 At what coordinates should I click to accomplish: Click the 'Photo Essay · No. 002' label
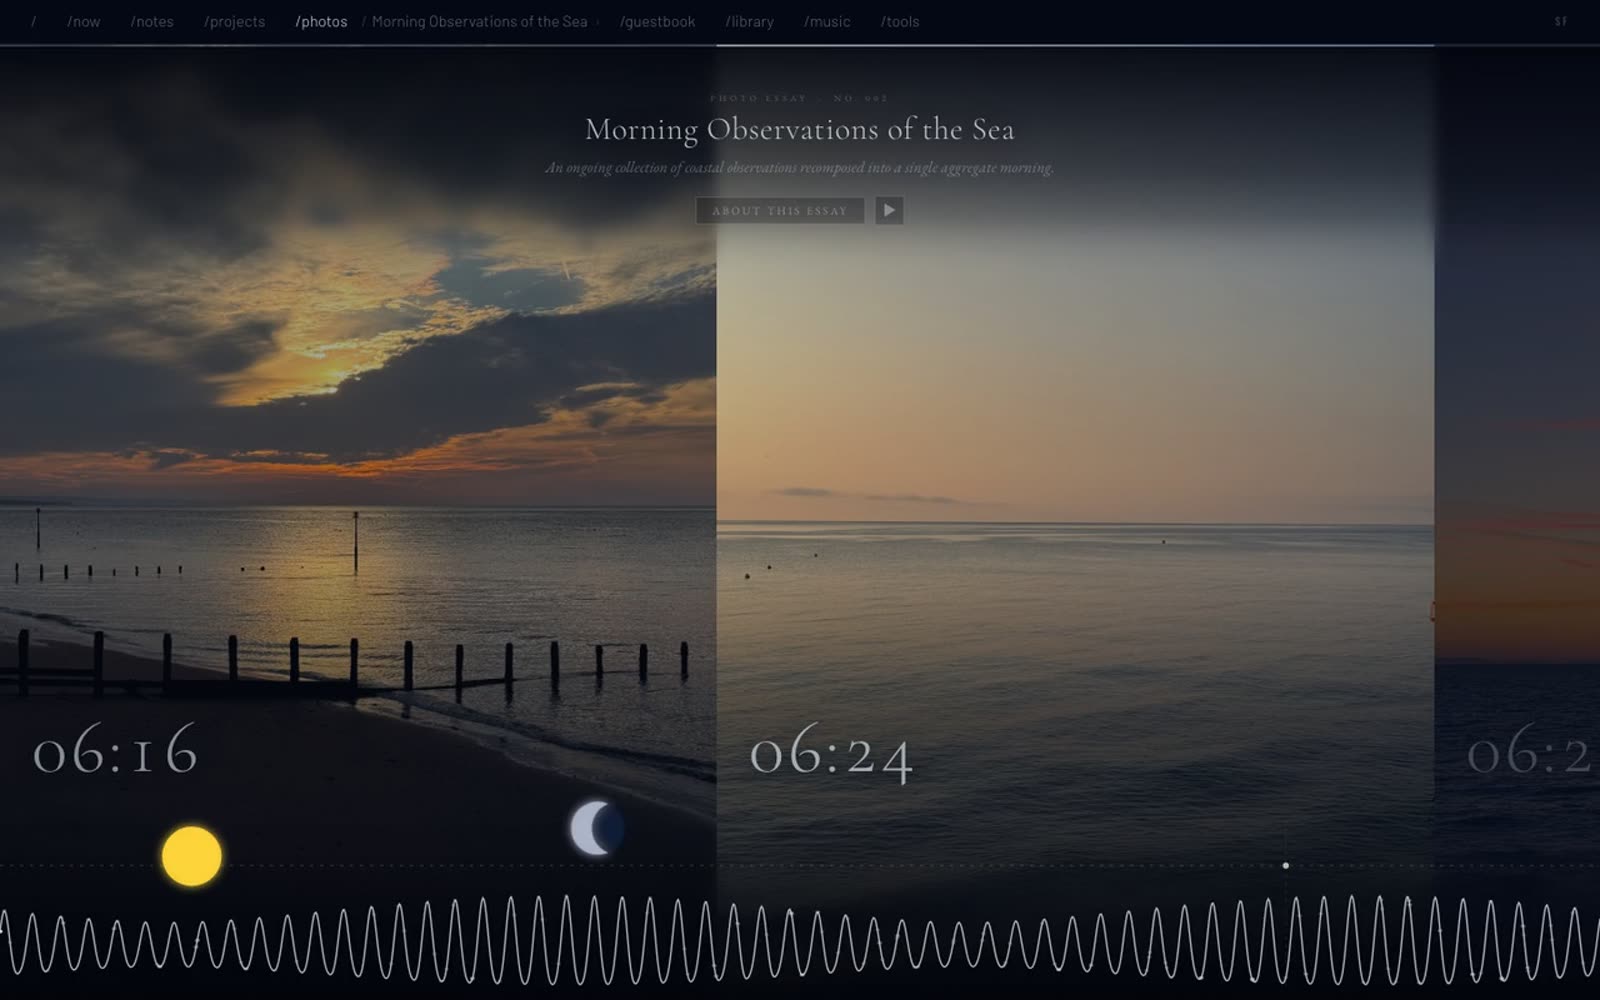(799, 98)
